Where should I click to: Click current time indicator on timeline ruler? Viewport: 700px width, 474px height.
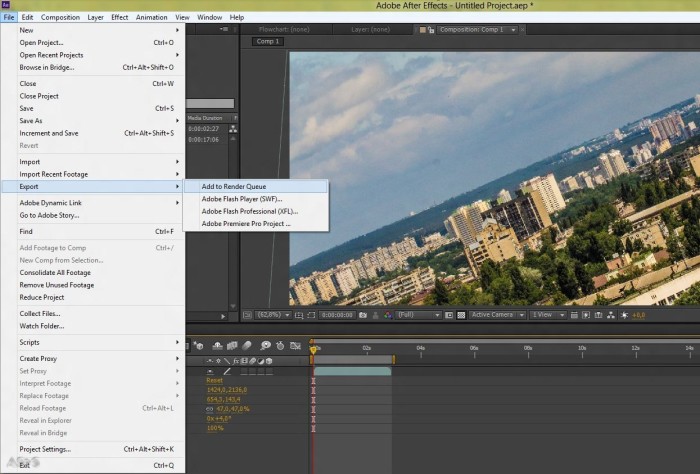313,349
